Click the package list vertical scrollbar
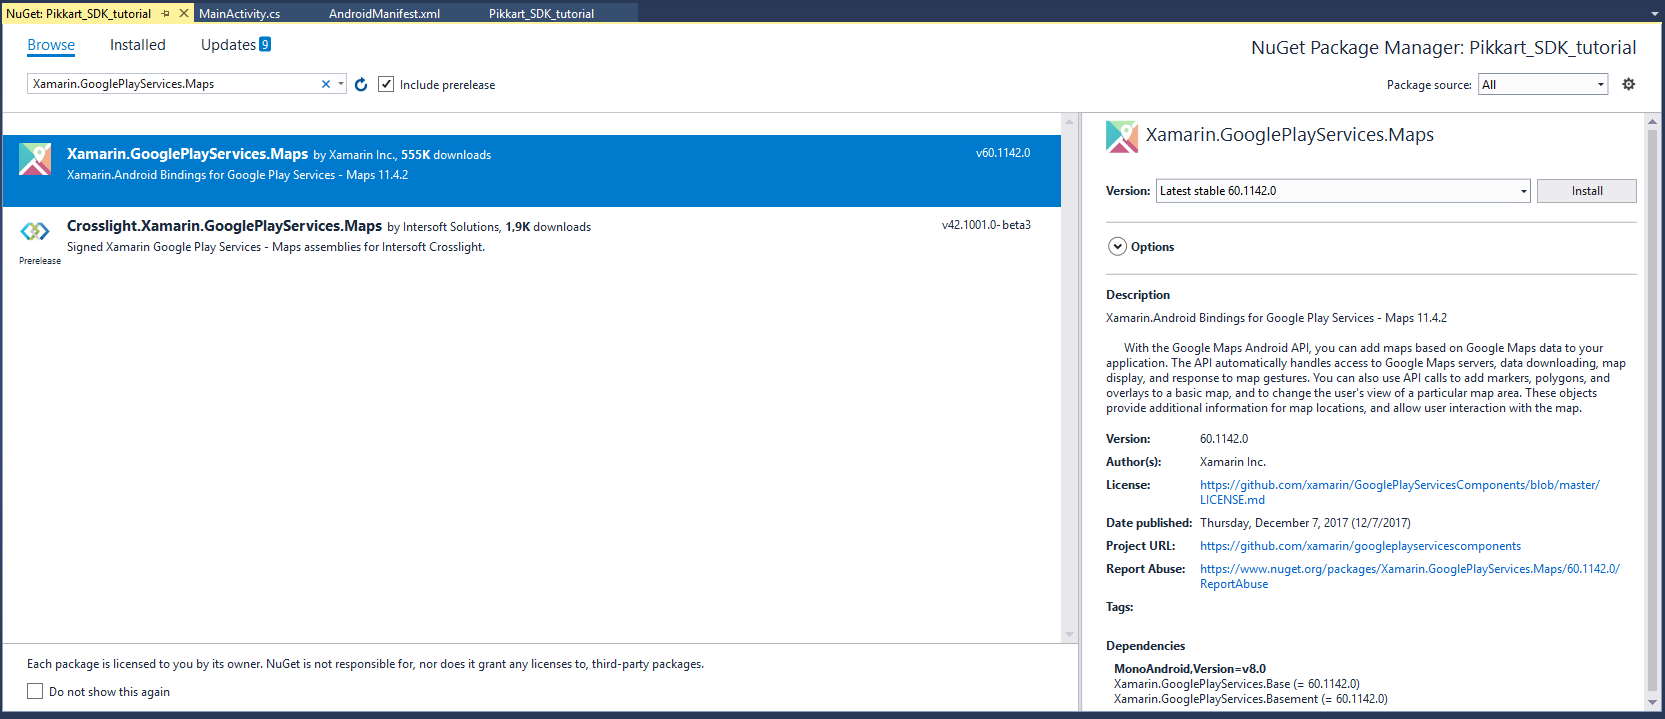The width and height of the screenshot is (1665, 719). pos(1069,378)
